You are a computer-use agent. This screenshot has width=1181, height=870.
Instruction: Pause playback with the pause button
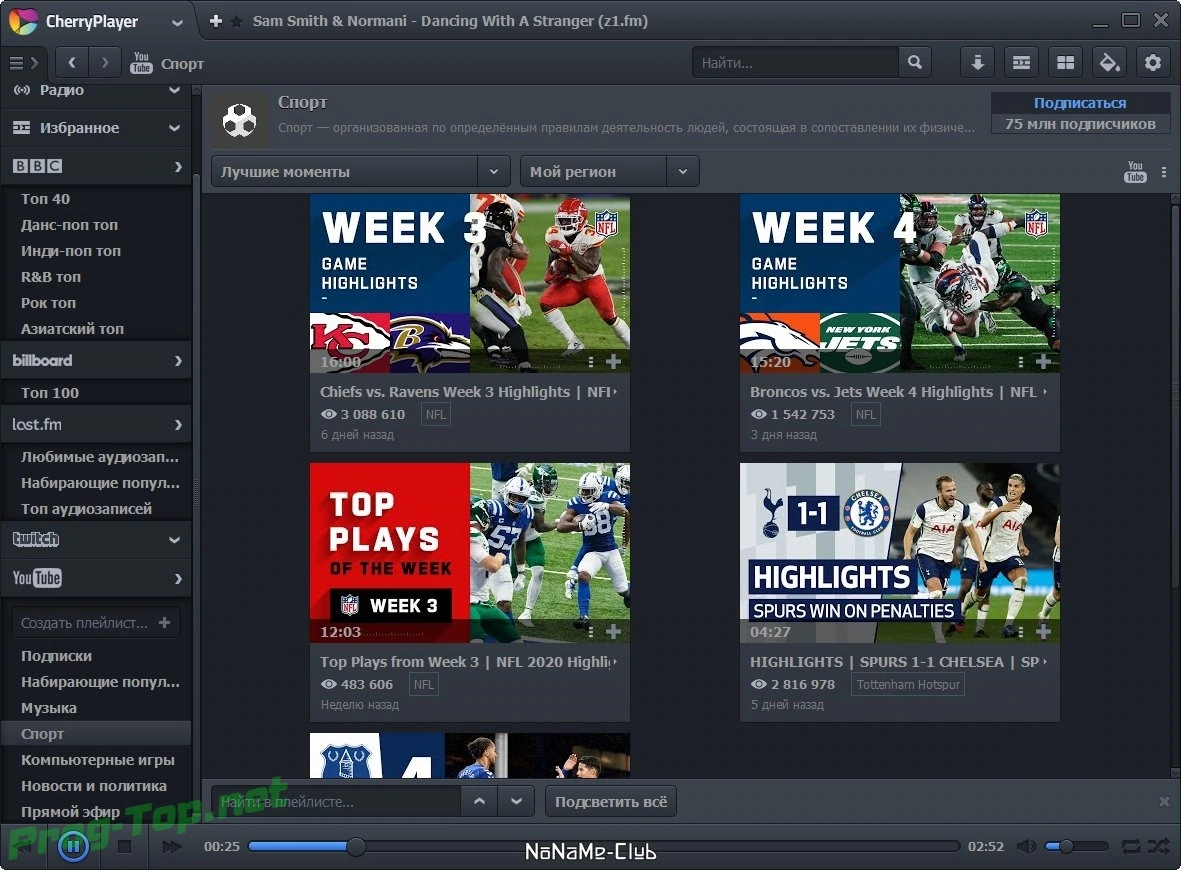click(73, 846)
